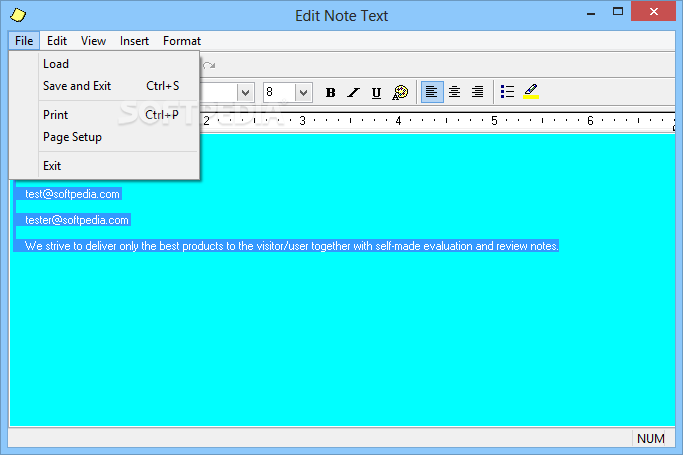This screenshot has height=455, width=683.
Task: Center align the text
Action: coord(455,92)
